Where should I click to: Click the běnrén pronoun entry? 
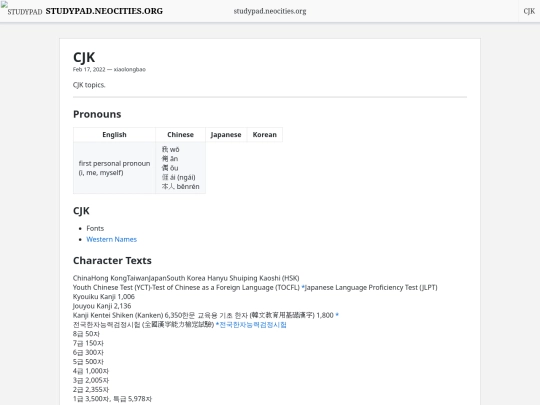click(x=180, y=186)
